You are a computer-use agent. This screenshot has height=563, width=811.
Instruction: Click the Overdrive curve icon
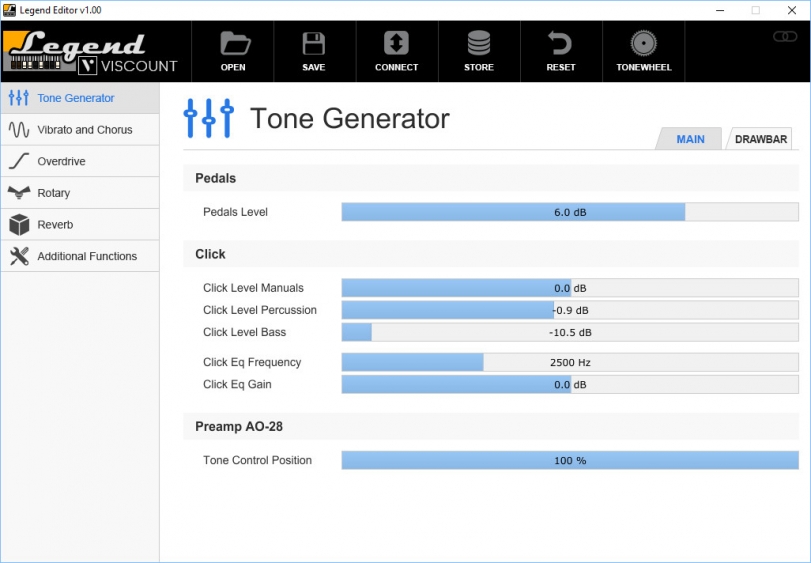[x=19, y=161]
